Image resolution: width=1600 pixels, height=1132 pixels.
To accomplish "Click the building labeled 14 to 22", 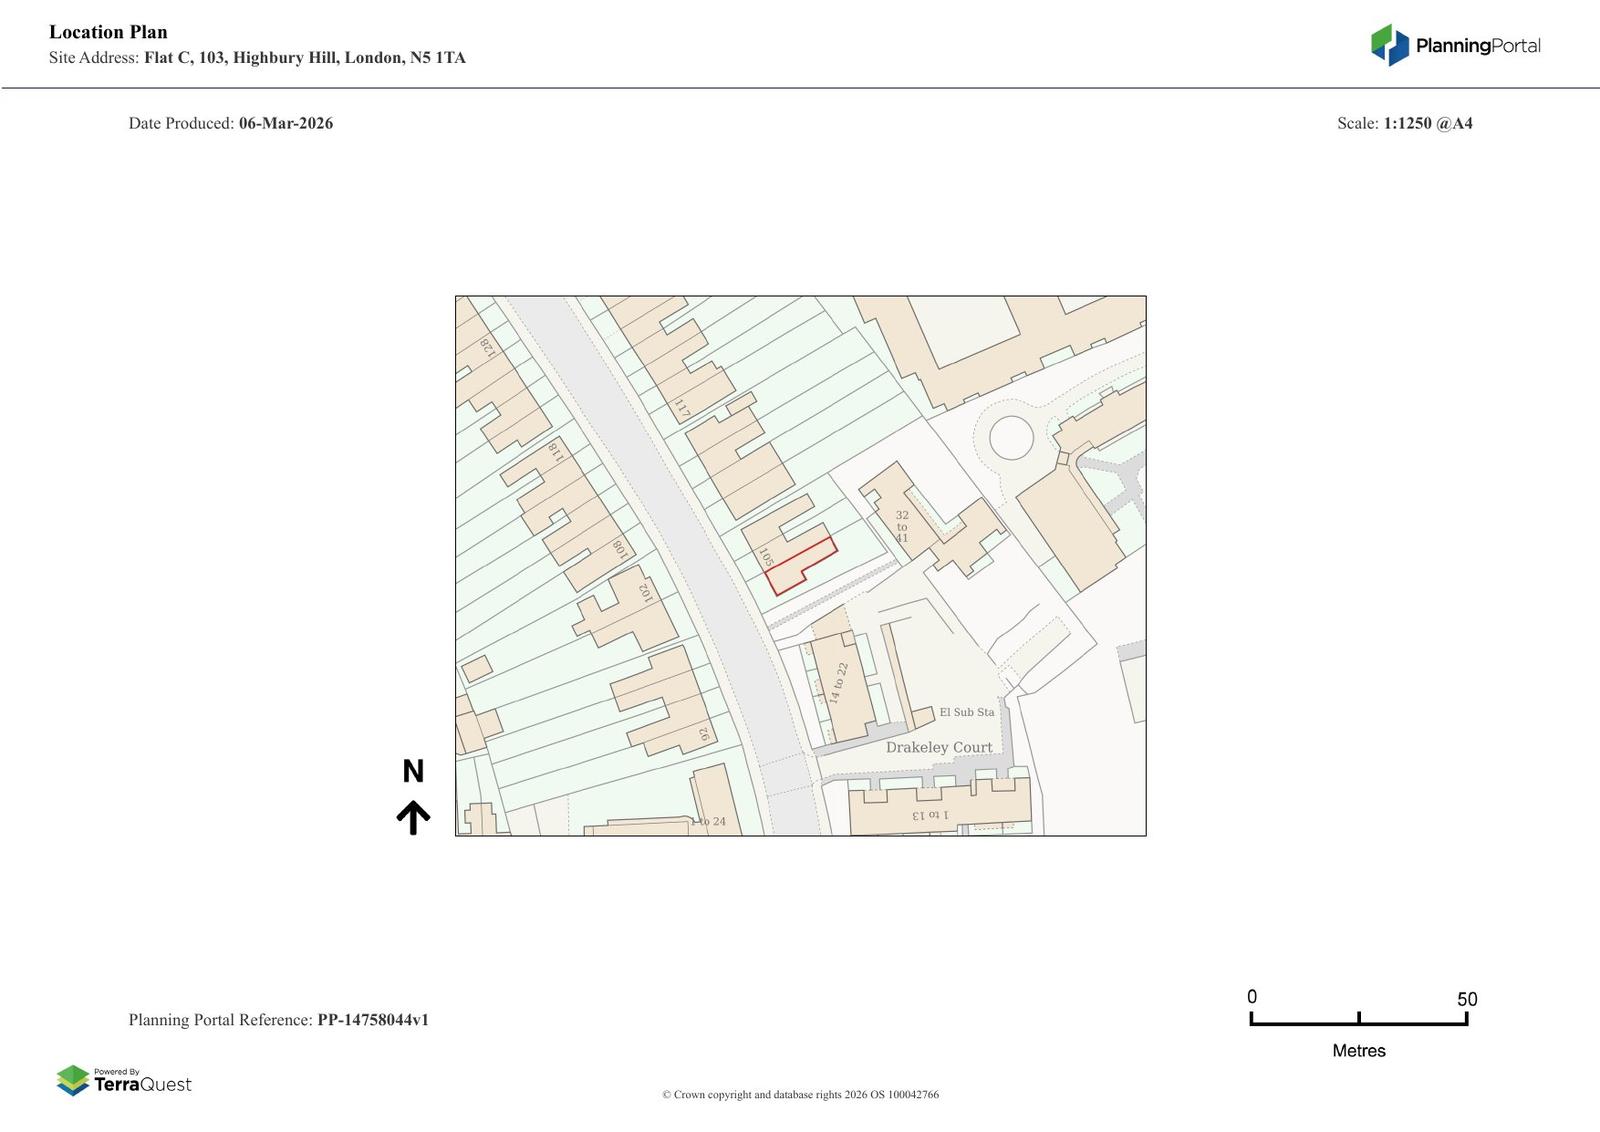I will tap(839, 683).
